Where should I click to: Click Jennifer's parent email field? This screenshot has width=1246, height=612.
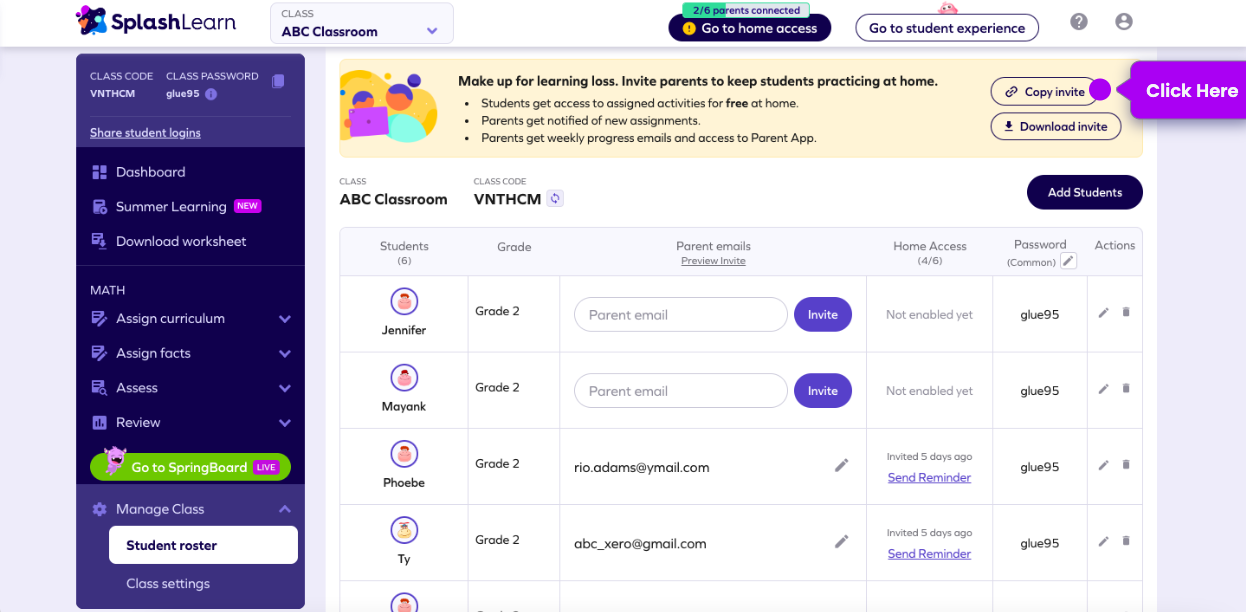tap(680, 315)
